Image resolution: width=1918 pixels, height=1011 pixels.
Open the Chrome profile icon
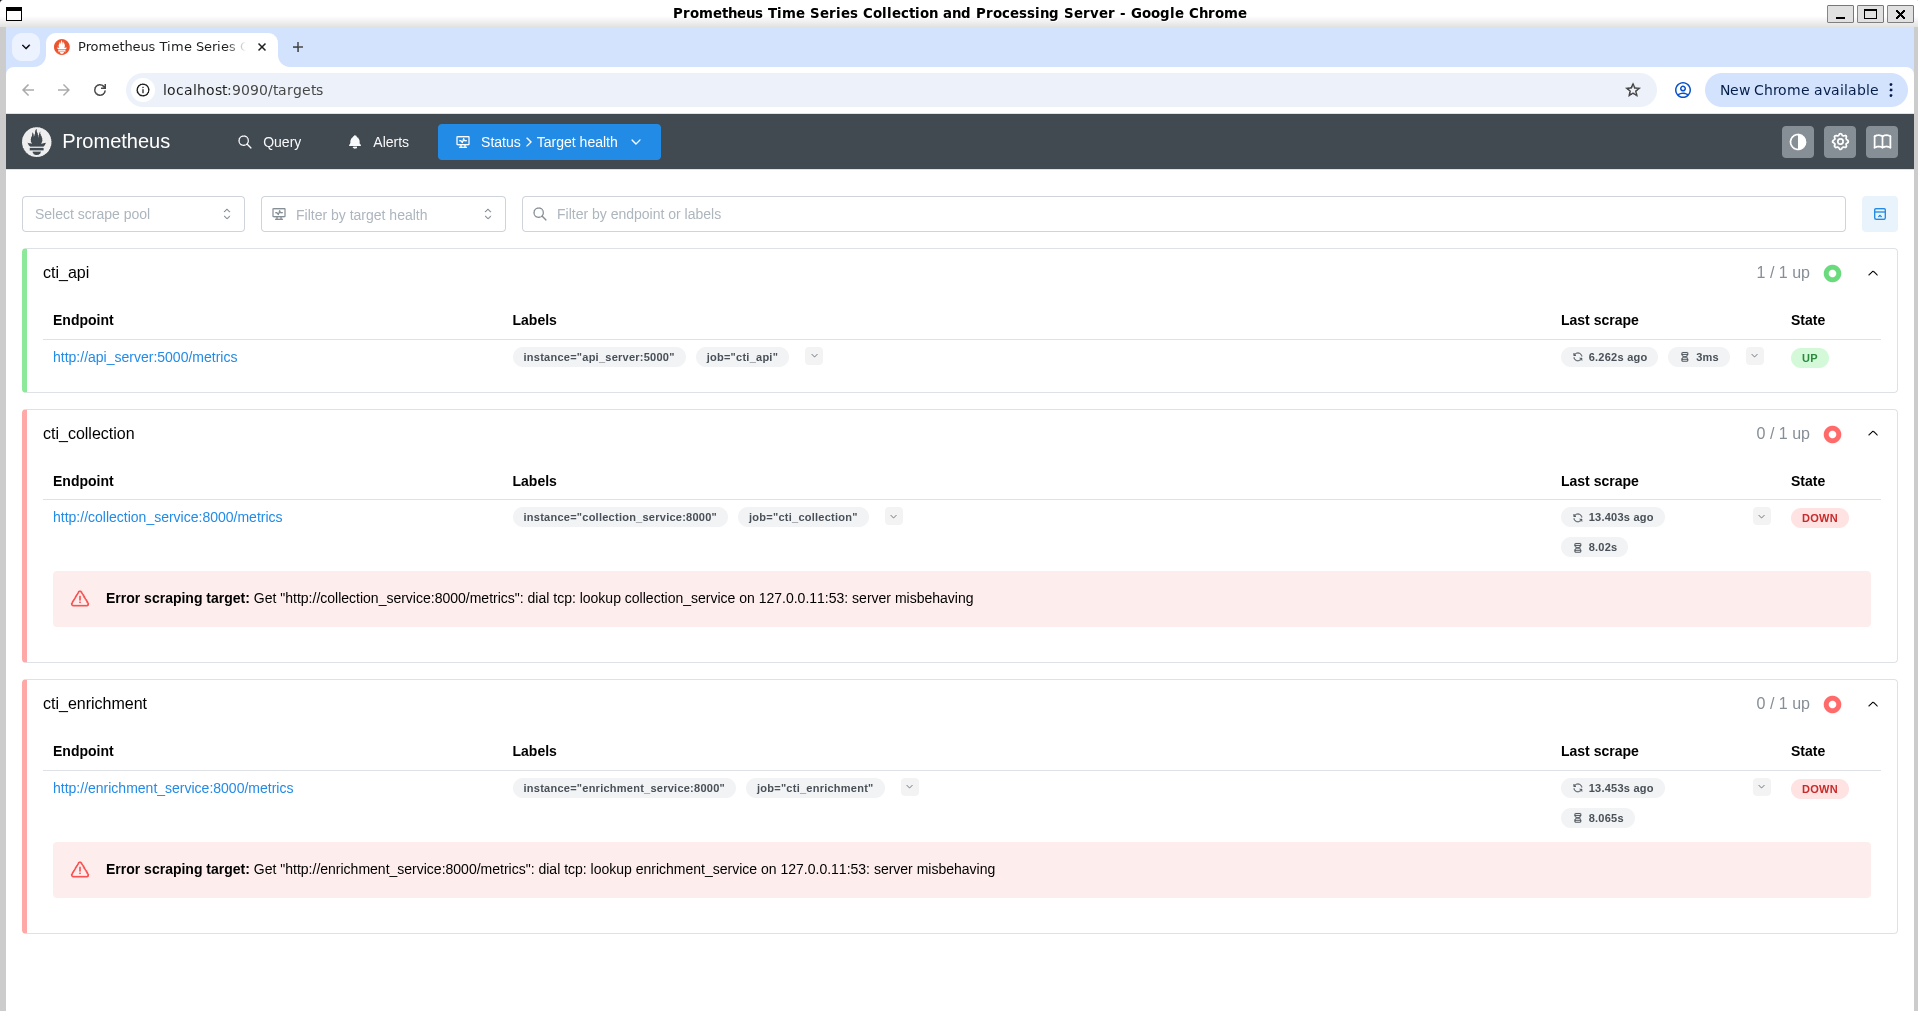[x=1683, y=90]
